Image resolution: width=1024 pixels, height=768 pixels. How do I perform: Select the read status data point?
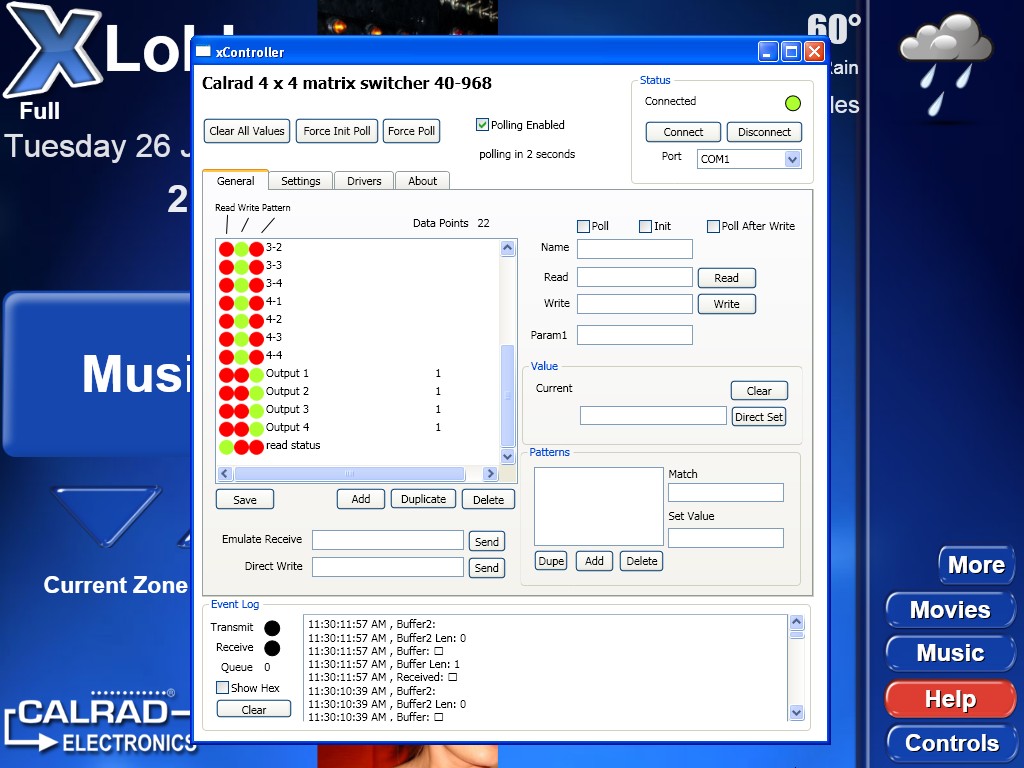click(358, 445)
